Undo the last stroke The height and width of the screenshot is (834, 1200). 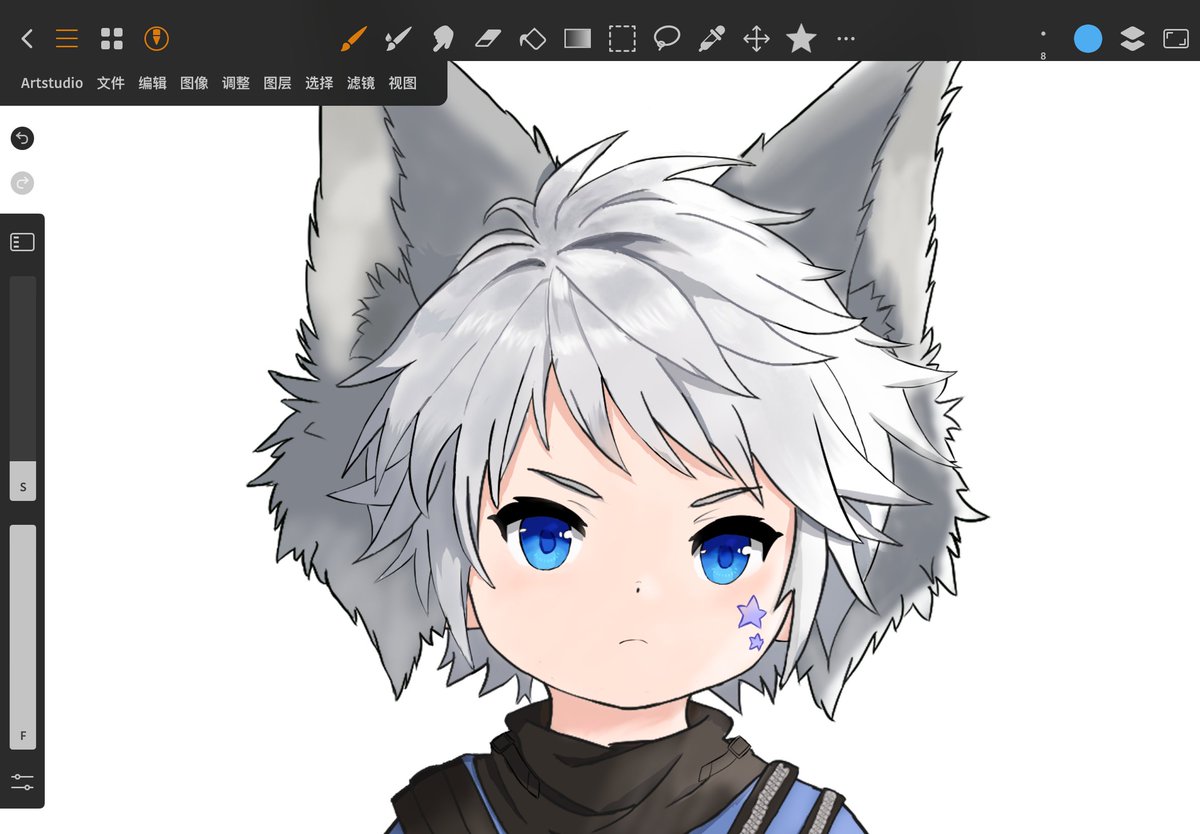click(22, 138)
